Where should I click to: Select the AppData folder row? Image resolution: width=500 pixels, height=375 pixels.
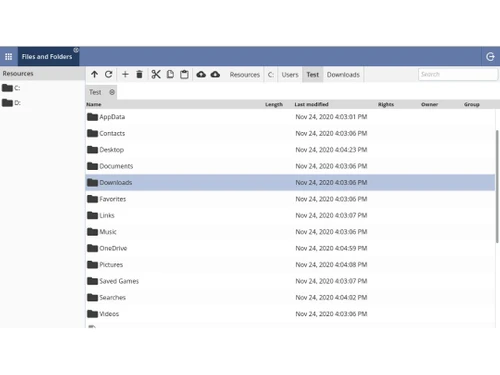click(290, 117)
